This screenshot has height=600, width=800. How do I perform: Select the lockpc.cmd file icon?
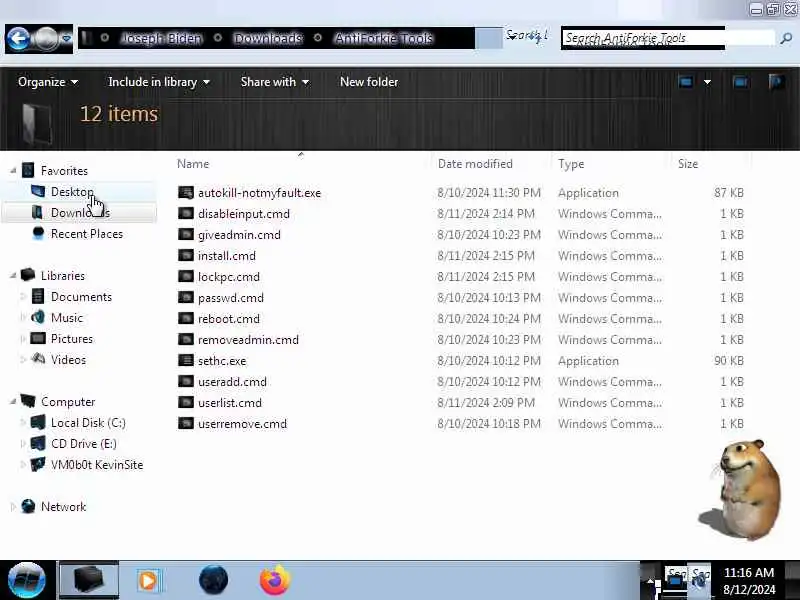click(x=186, y=276)
